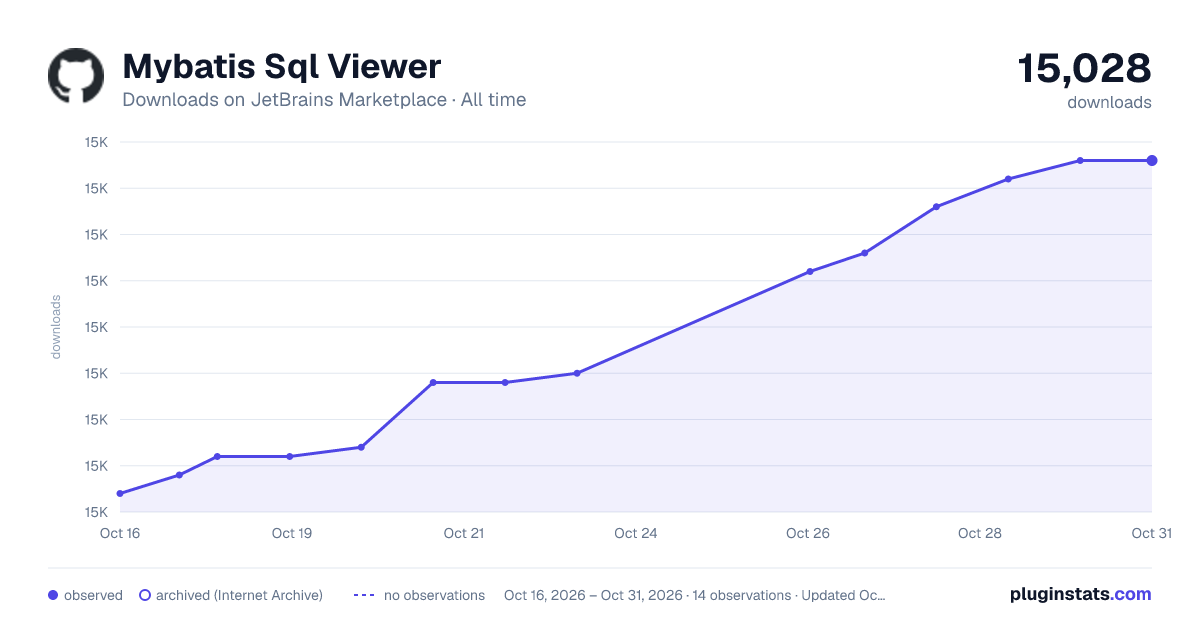Click the 15,028 total count
This screenshot has width=1200, height=630.
(x=1085, y=68)
